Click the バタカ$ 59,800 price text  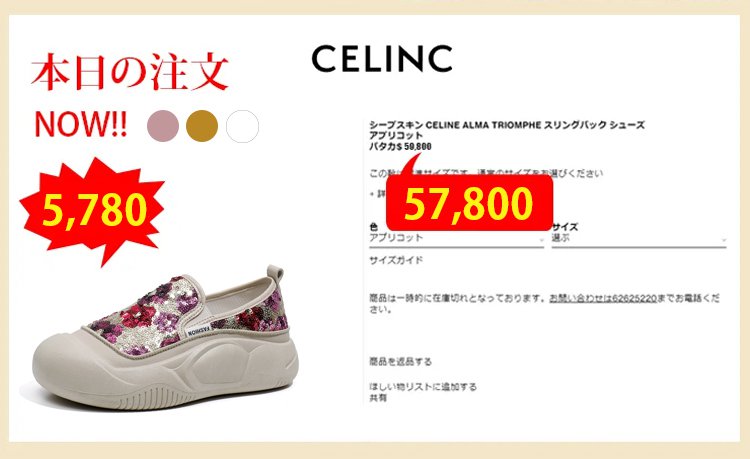[400, 146]
